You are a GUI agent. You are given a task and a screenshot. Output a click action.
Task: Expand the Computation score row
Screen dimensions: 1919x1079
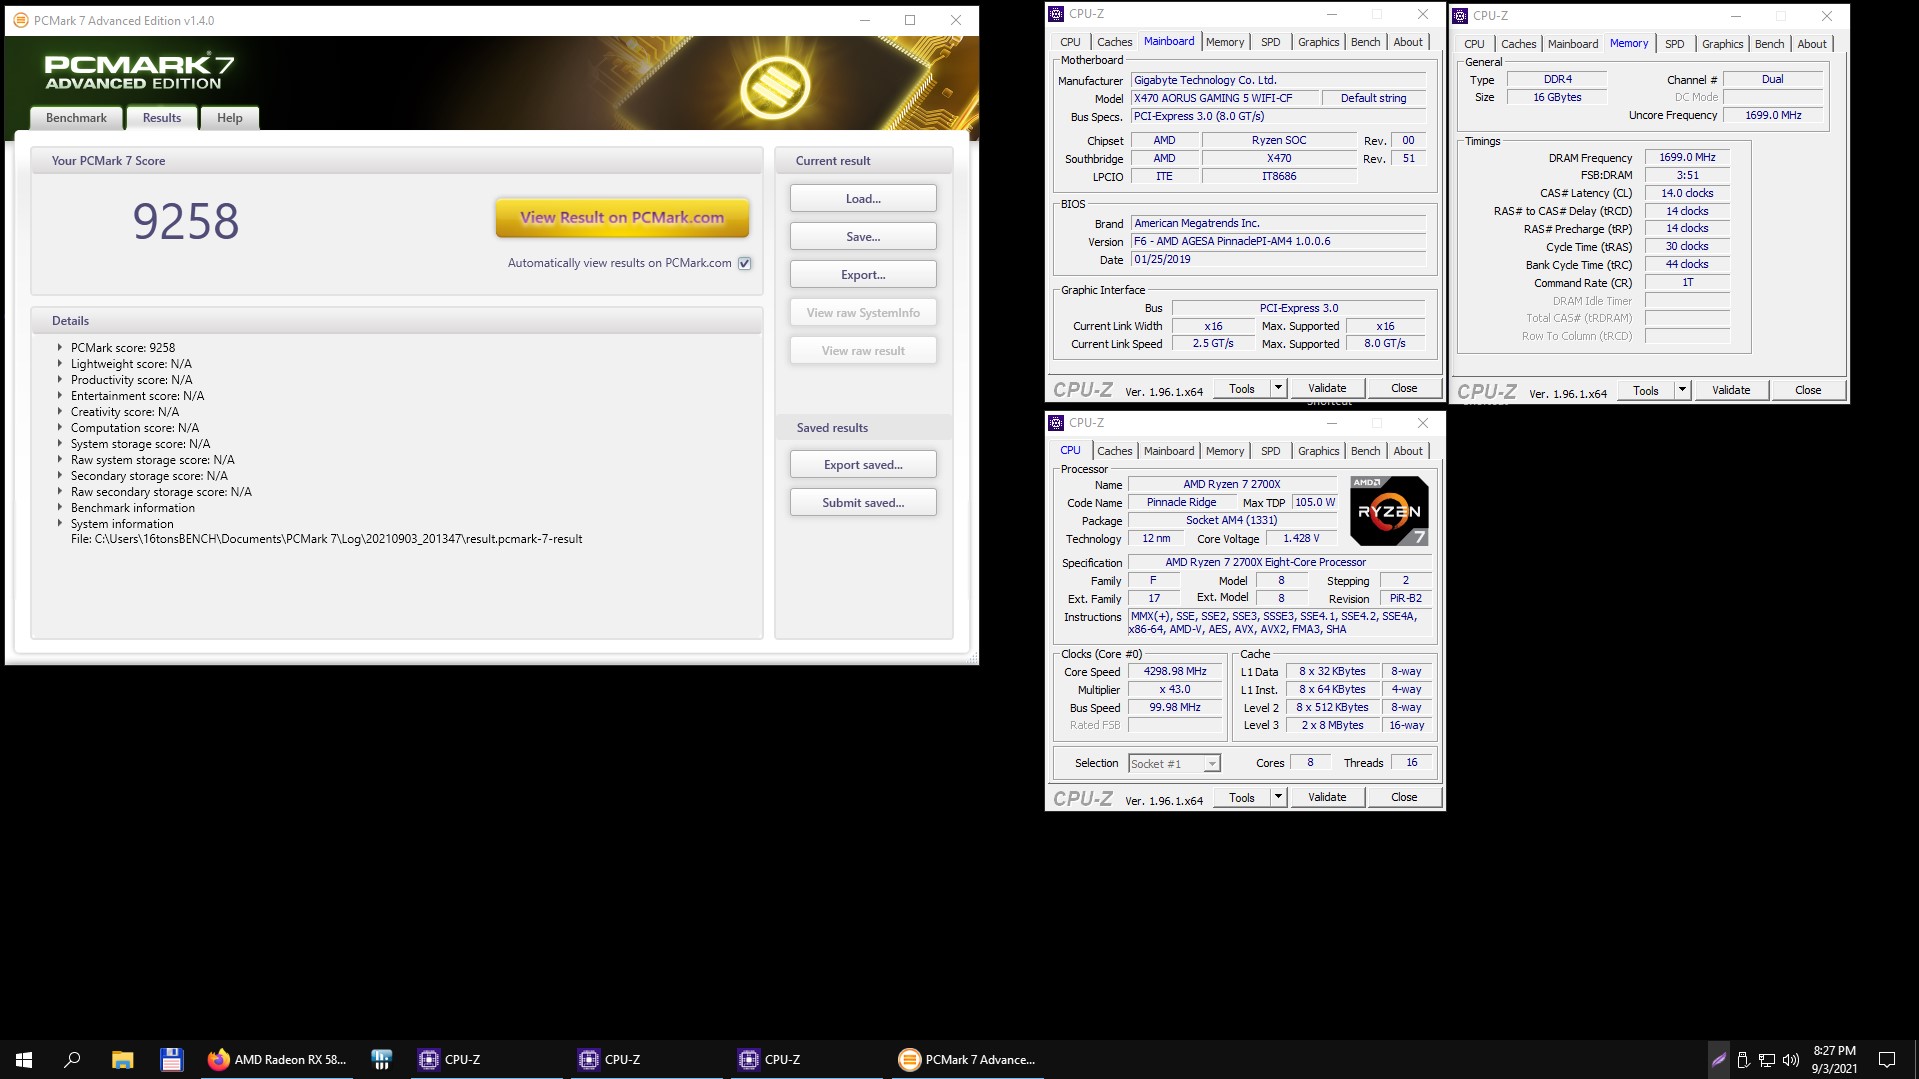click(x=59, y=427)
